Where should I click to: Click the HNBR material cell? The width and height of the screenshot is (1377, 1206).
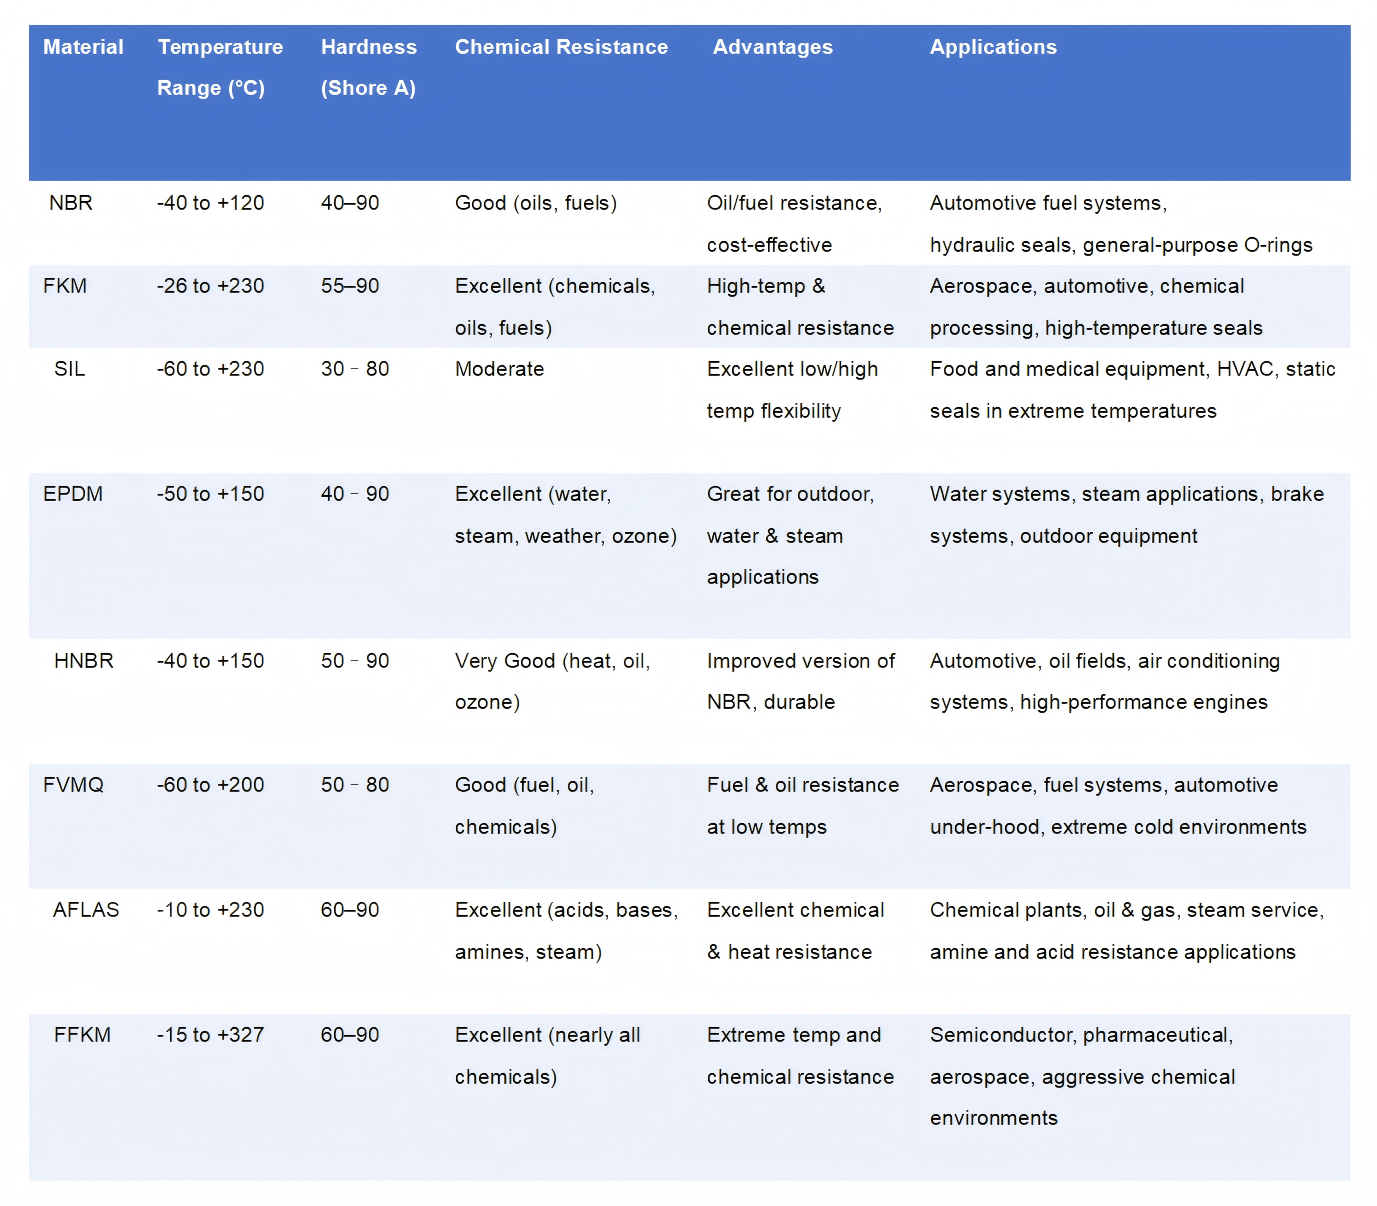point(83,661)
